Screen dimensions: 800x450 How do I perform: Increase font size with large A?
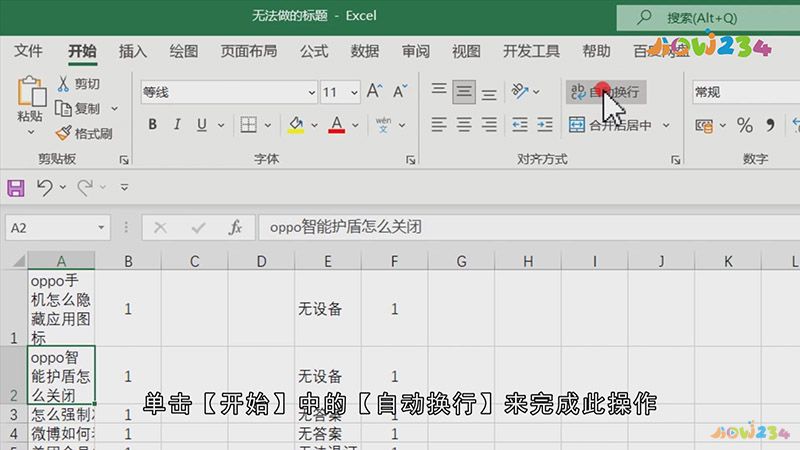point(374,92)
